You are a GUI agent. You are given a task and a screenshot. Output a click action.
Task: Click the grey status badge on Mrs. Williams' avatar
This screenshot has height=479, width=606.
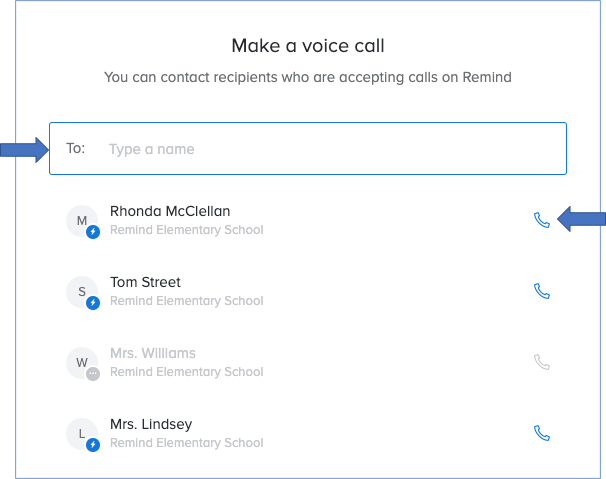(x=93, y=374)
